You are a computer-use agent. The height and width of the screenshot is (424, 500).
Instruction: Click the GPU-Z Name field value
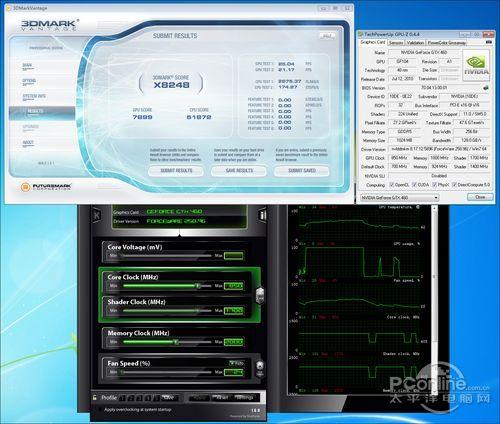click(424, 52)
